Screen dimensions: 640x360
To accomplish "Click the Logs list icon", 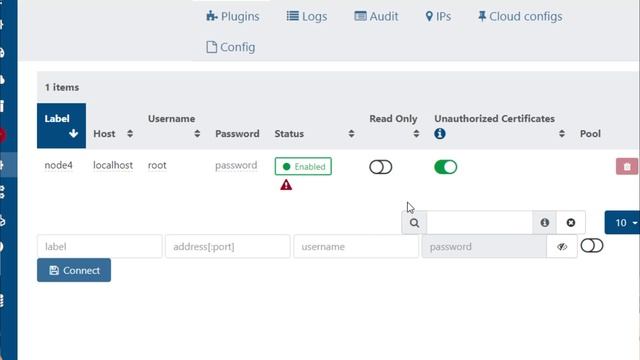I will coord(293,16).
